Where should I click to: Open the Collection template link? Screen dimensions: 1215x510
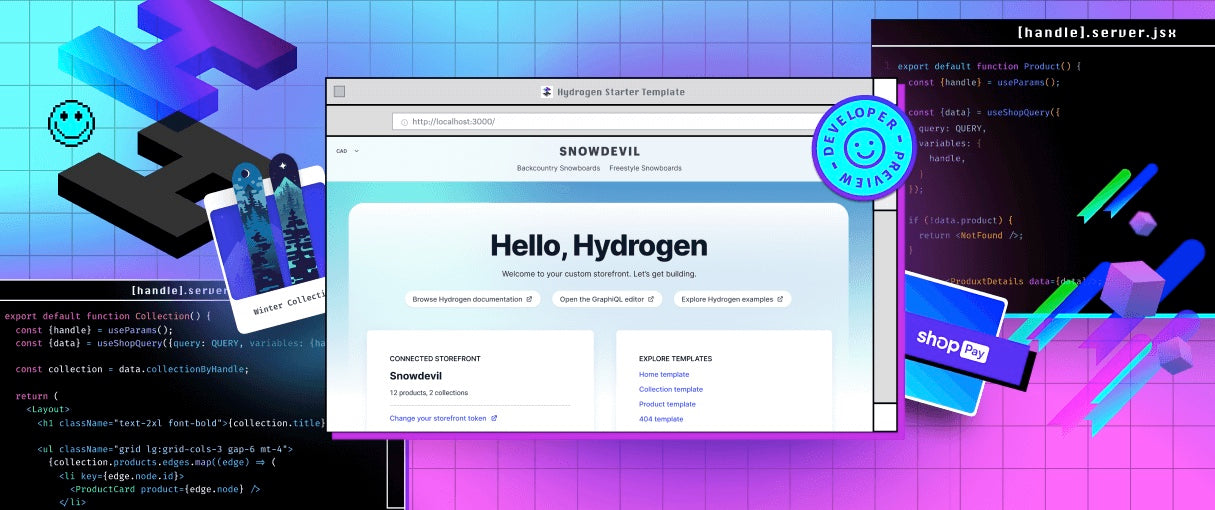(x=671, y=389)
